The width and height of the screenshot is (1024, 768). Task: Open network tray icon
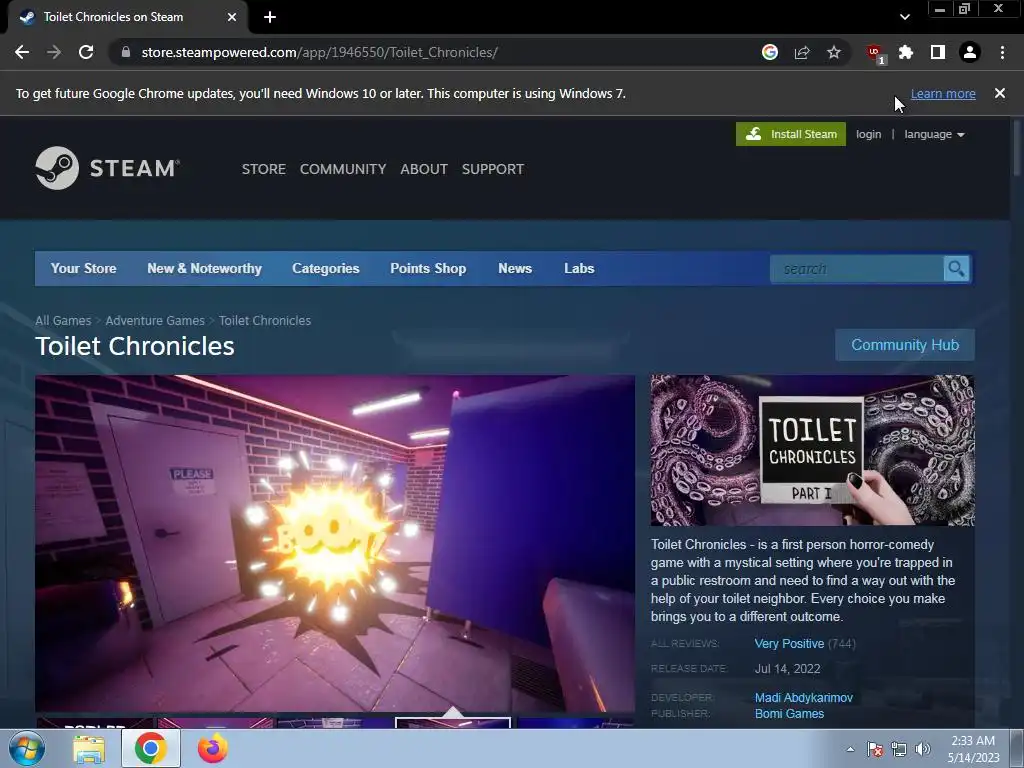click(899, 749)
